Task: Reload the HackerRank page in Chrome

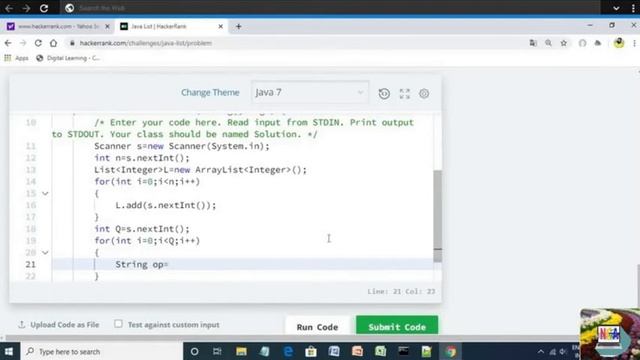Action: (38, 43)
